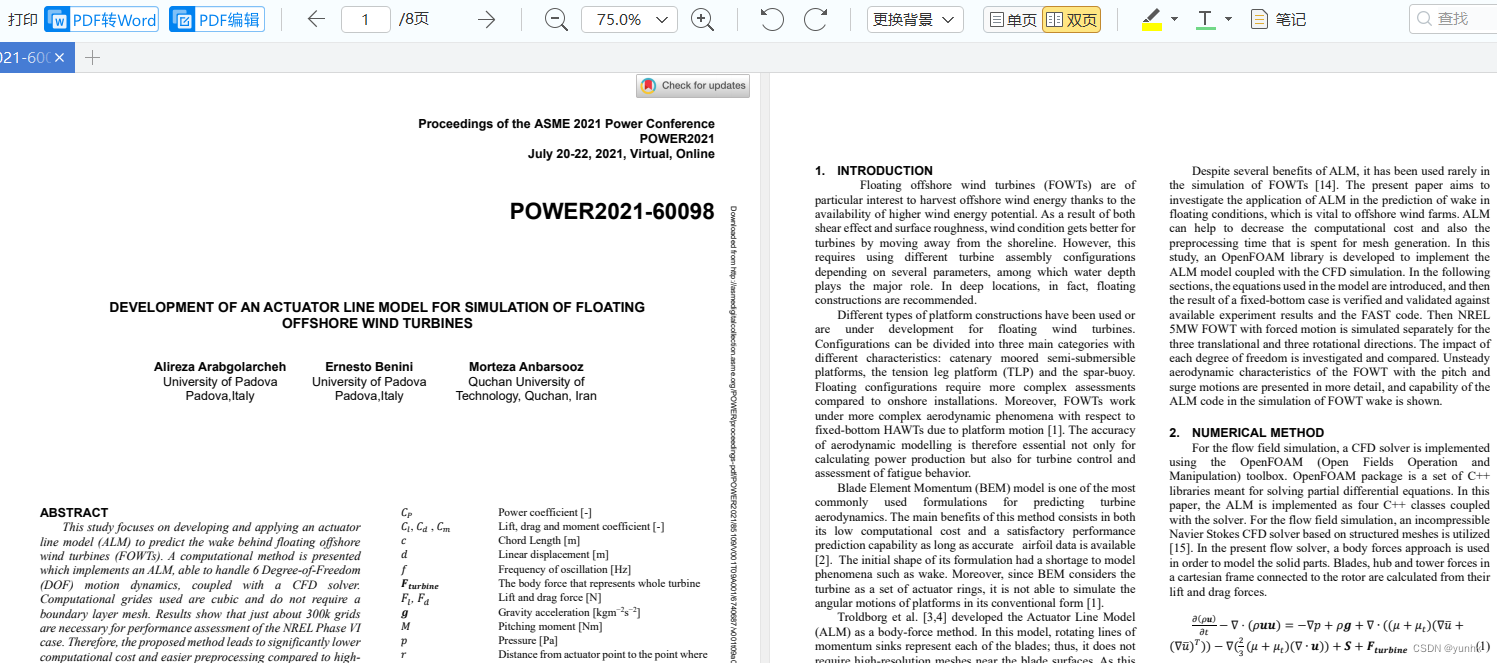Click Check for updates button

click(693, 86)
